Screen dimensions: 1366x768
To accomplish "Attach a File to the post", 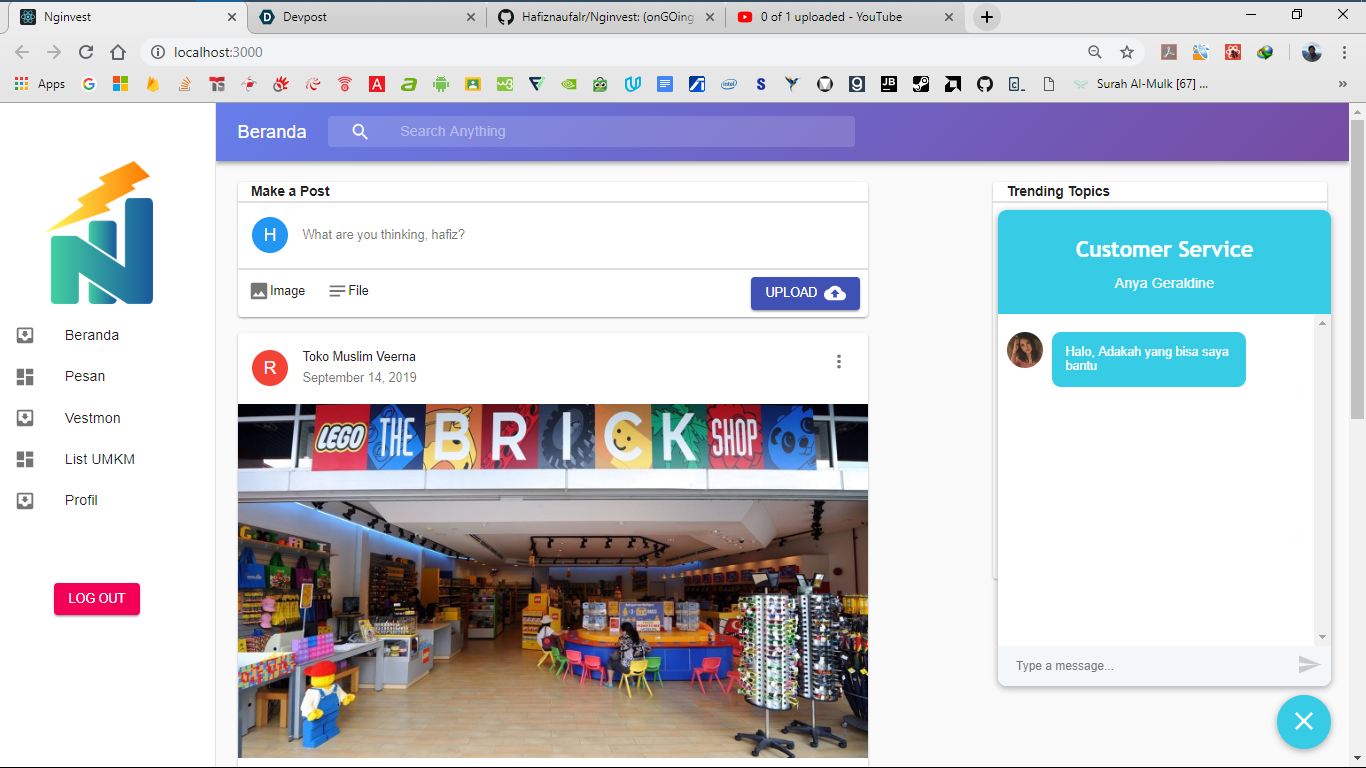I will pyautogui.click(x=349, y=291).
